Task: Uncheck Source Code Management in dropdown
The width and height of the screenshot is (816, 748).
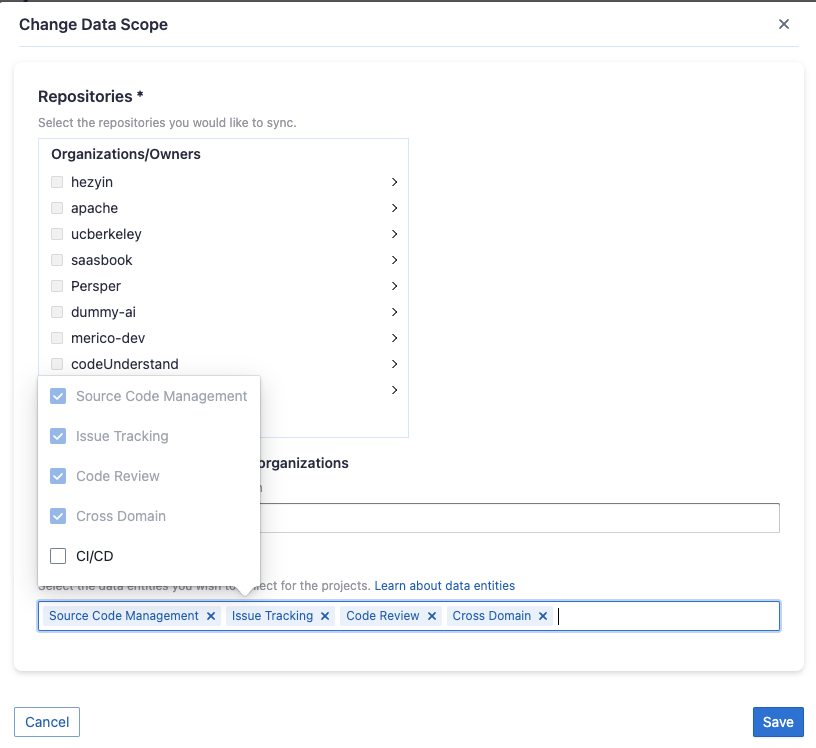Action: [58, 396]
